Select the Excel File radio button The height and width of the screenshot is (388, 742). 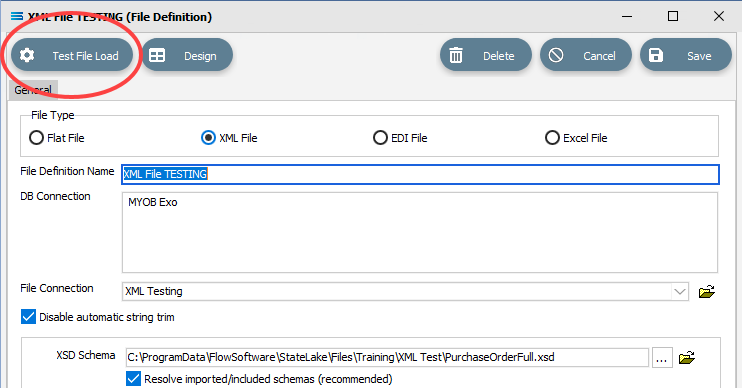click(552, 138)
